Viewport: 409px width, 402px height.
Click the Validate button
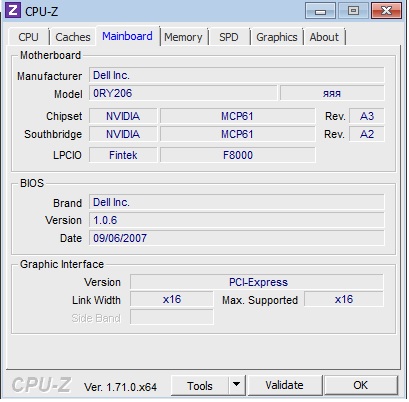tap(284, 385)
